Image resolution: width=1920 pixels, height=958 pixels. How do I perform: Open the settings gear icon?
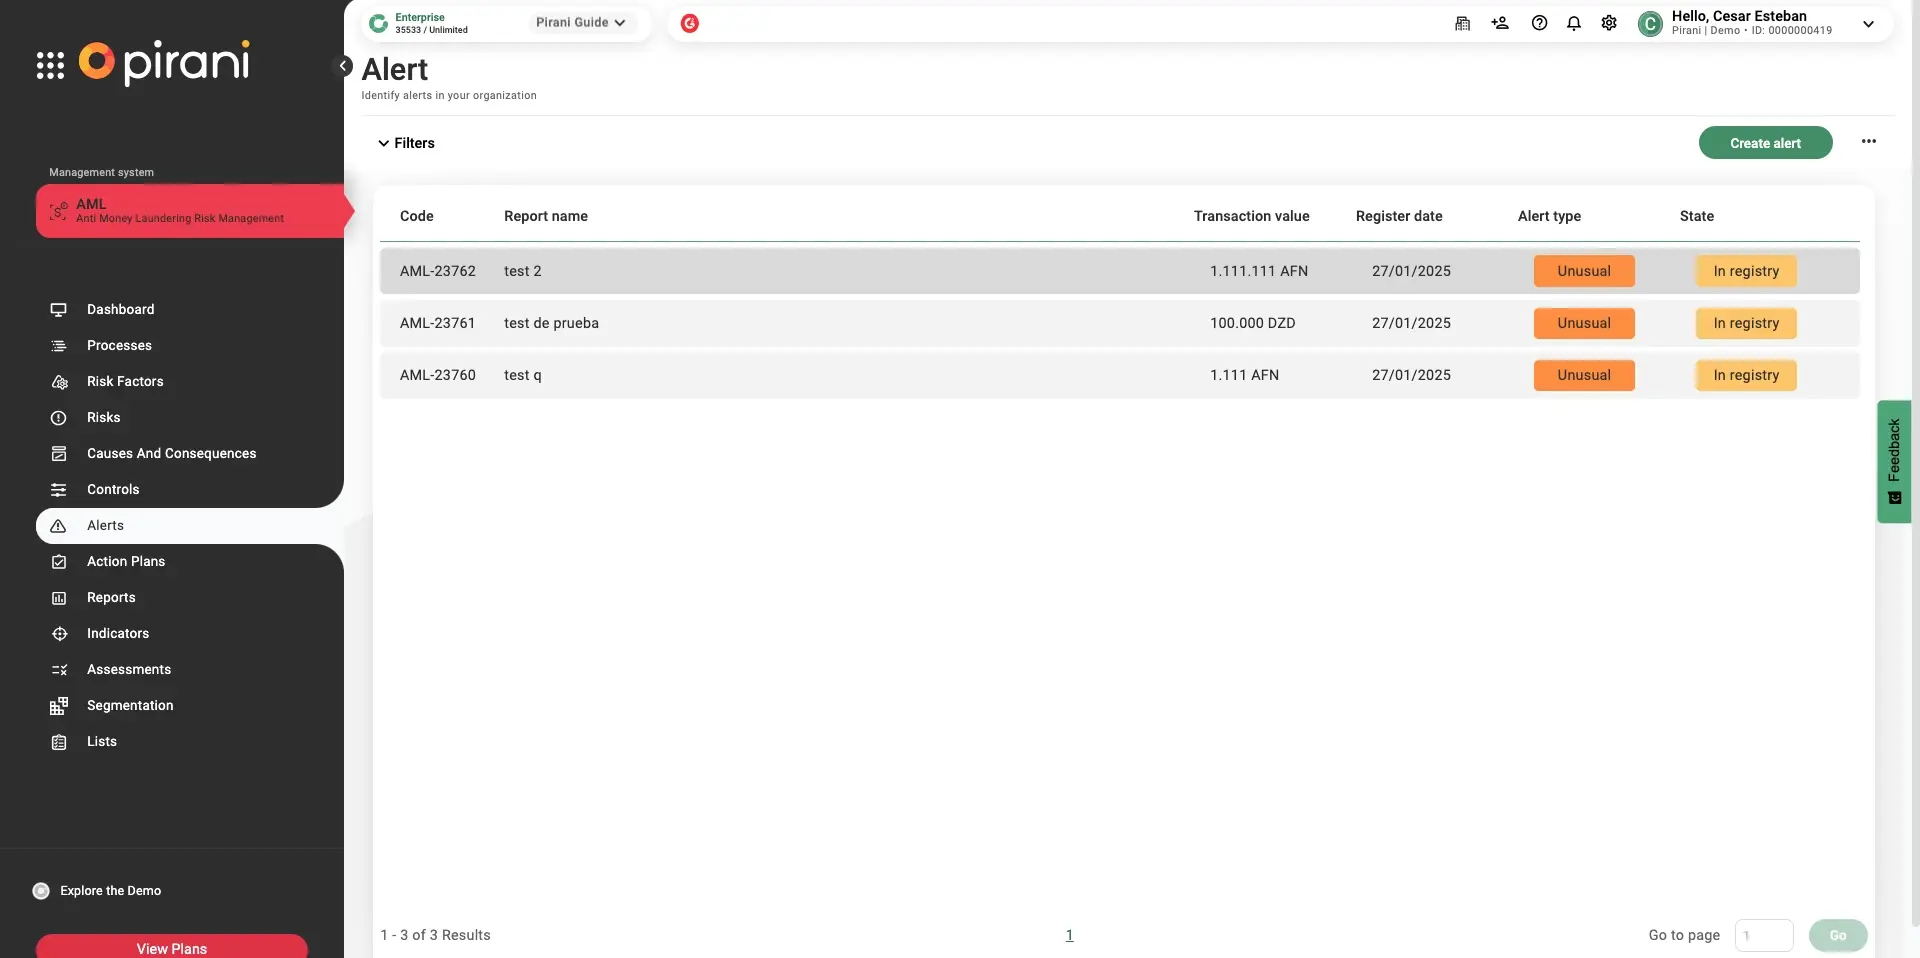point(1608,23)
